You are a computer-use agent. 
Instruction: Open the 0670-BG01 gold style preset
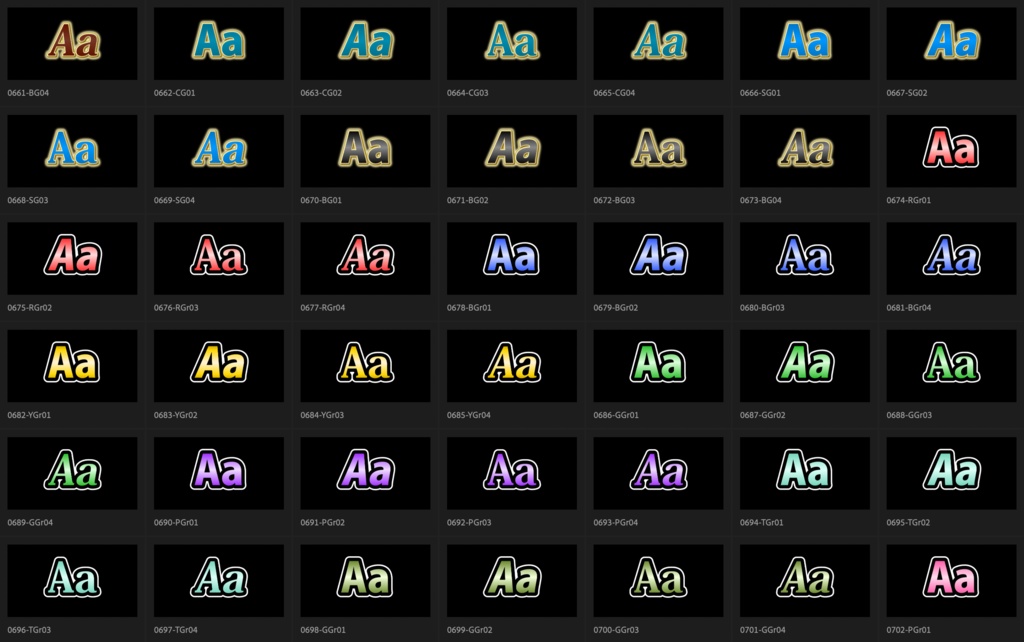pos(364,150)
